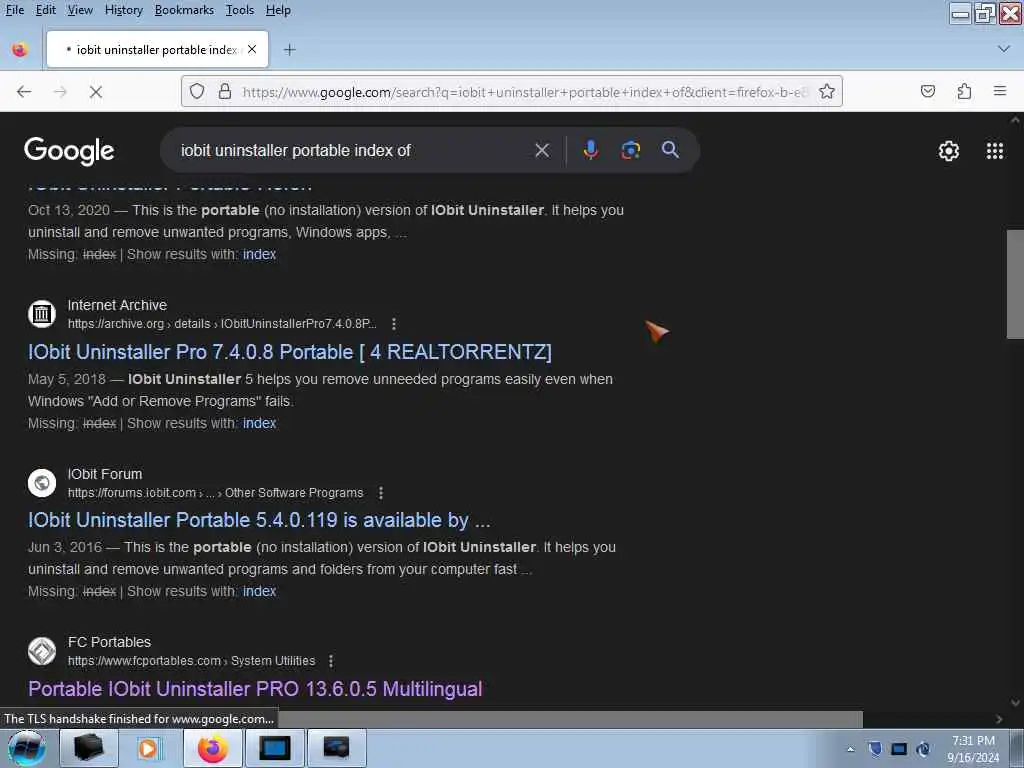1024x768 pixels.
Task: Open the Google apps grid
Action: tap(995, 151)
